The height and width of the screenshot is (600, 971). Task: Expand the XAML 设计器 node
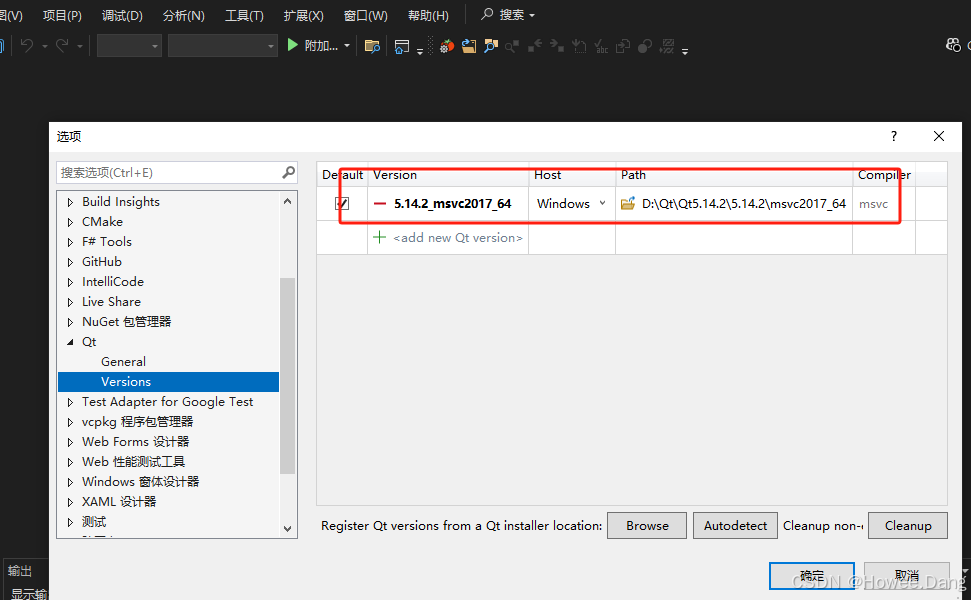tap(70, 502)
